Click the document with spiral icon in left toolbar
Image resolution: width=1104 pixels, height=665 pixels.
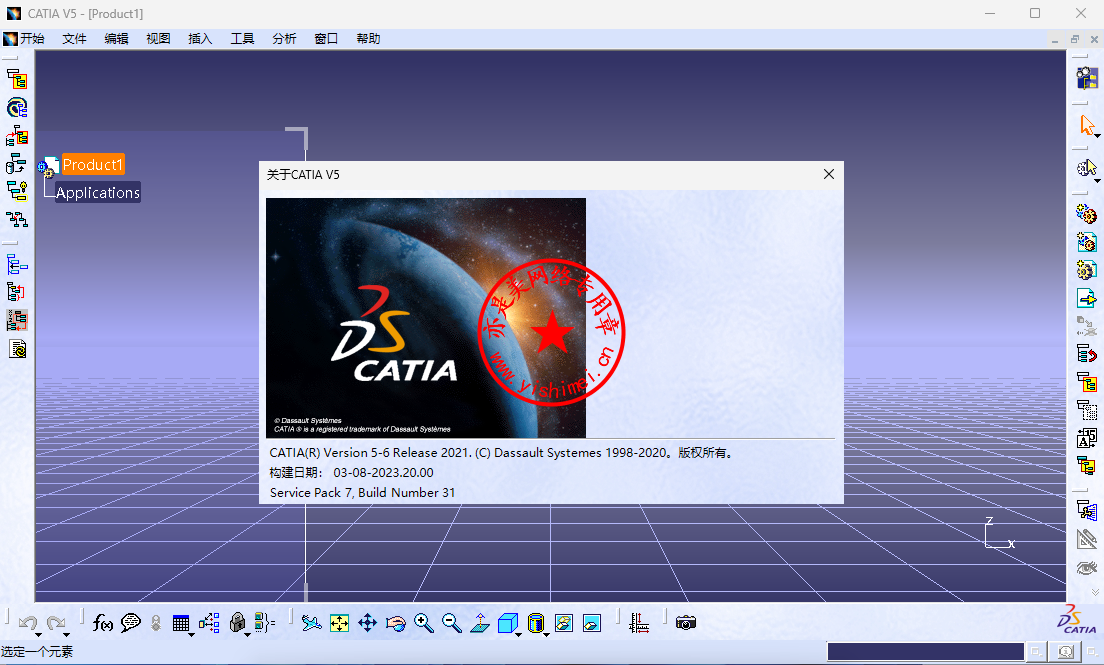[x=17, y=349]
